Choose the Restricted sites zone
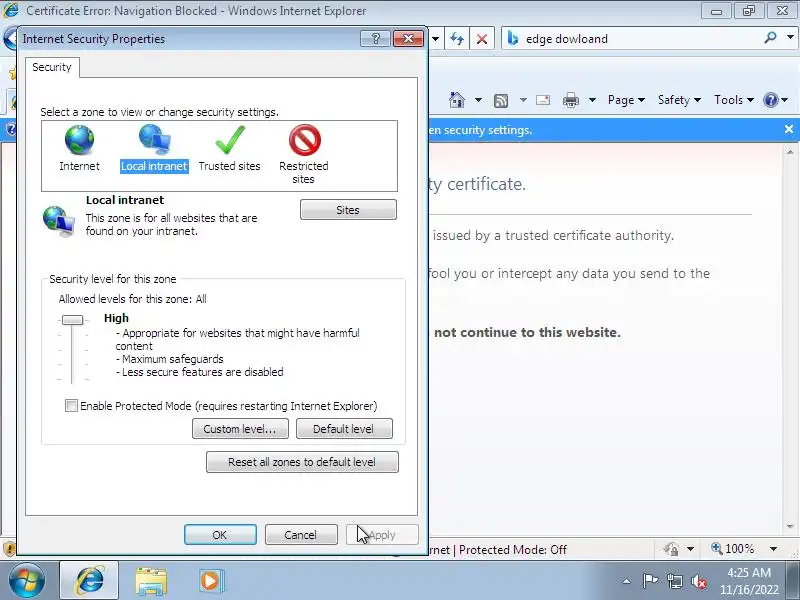The width and height of the screenshot is (800, 600). pyautogui.click(x=304, y=155)
